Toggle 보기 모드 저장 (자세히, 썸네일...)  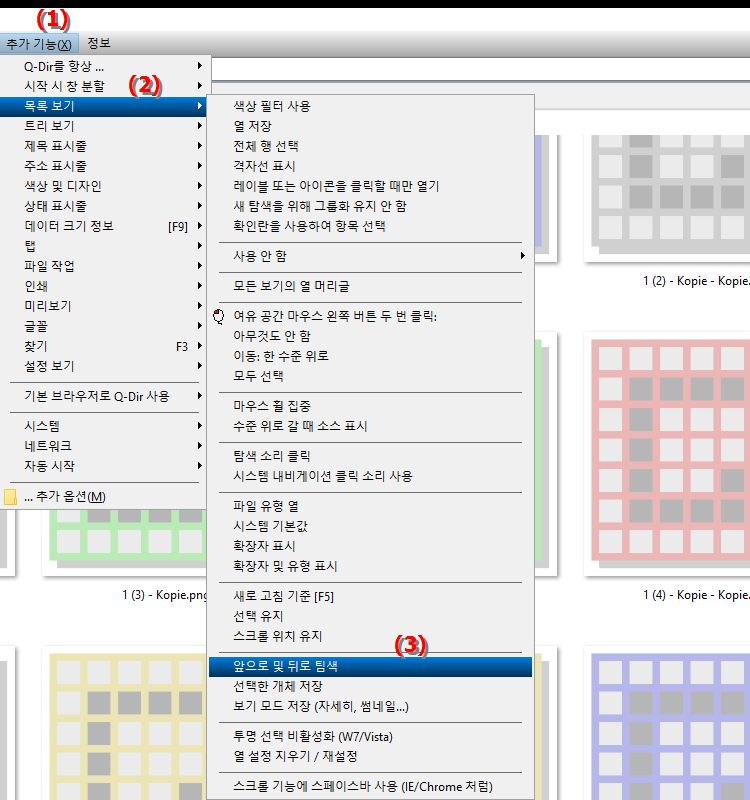coord(370,706)
